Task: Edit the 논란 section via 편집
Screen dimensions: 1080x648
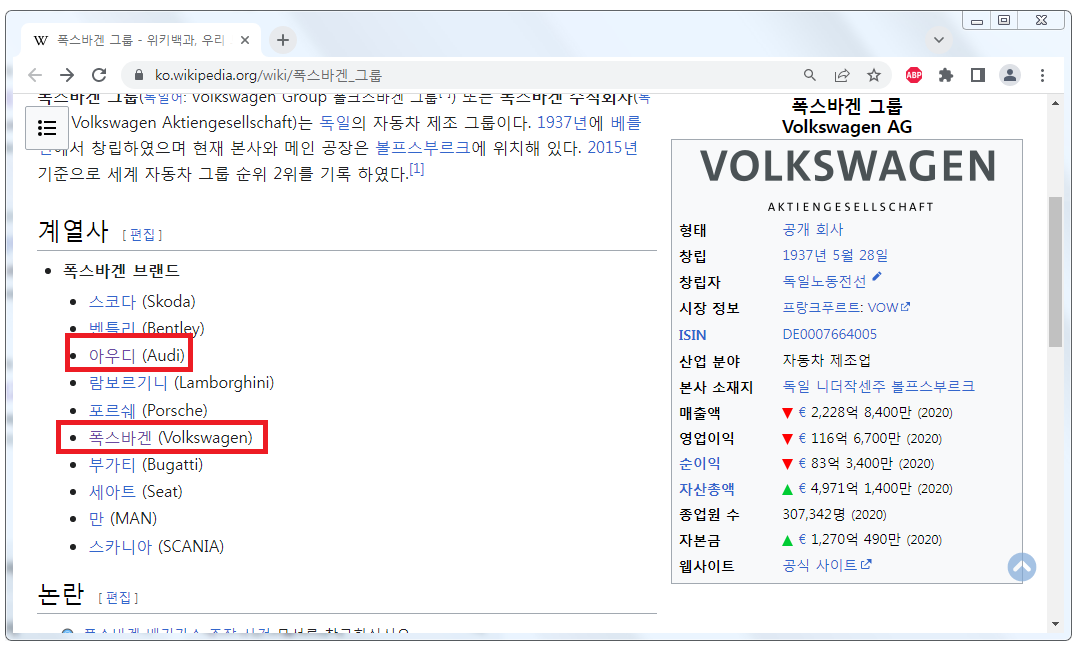Action: [x=118, y=598]
